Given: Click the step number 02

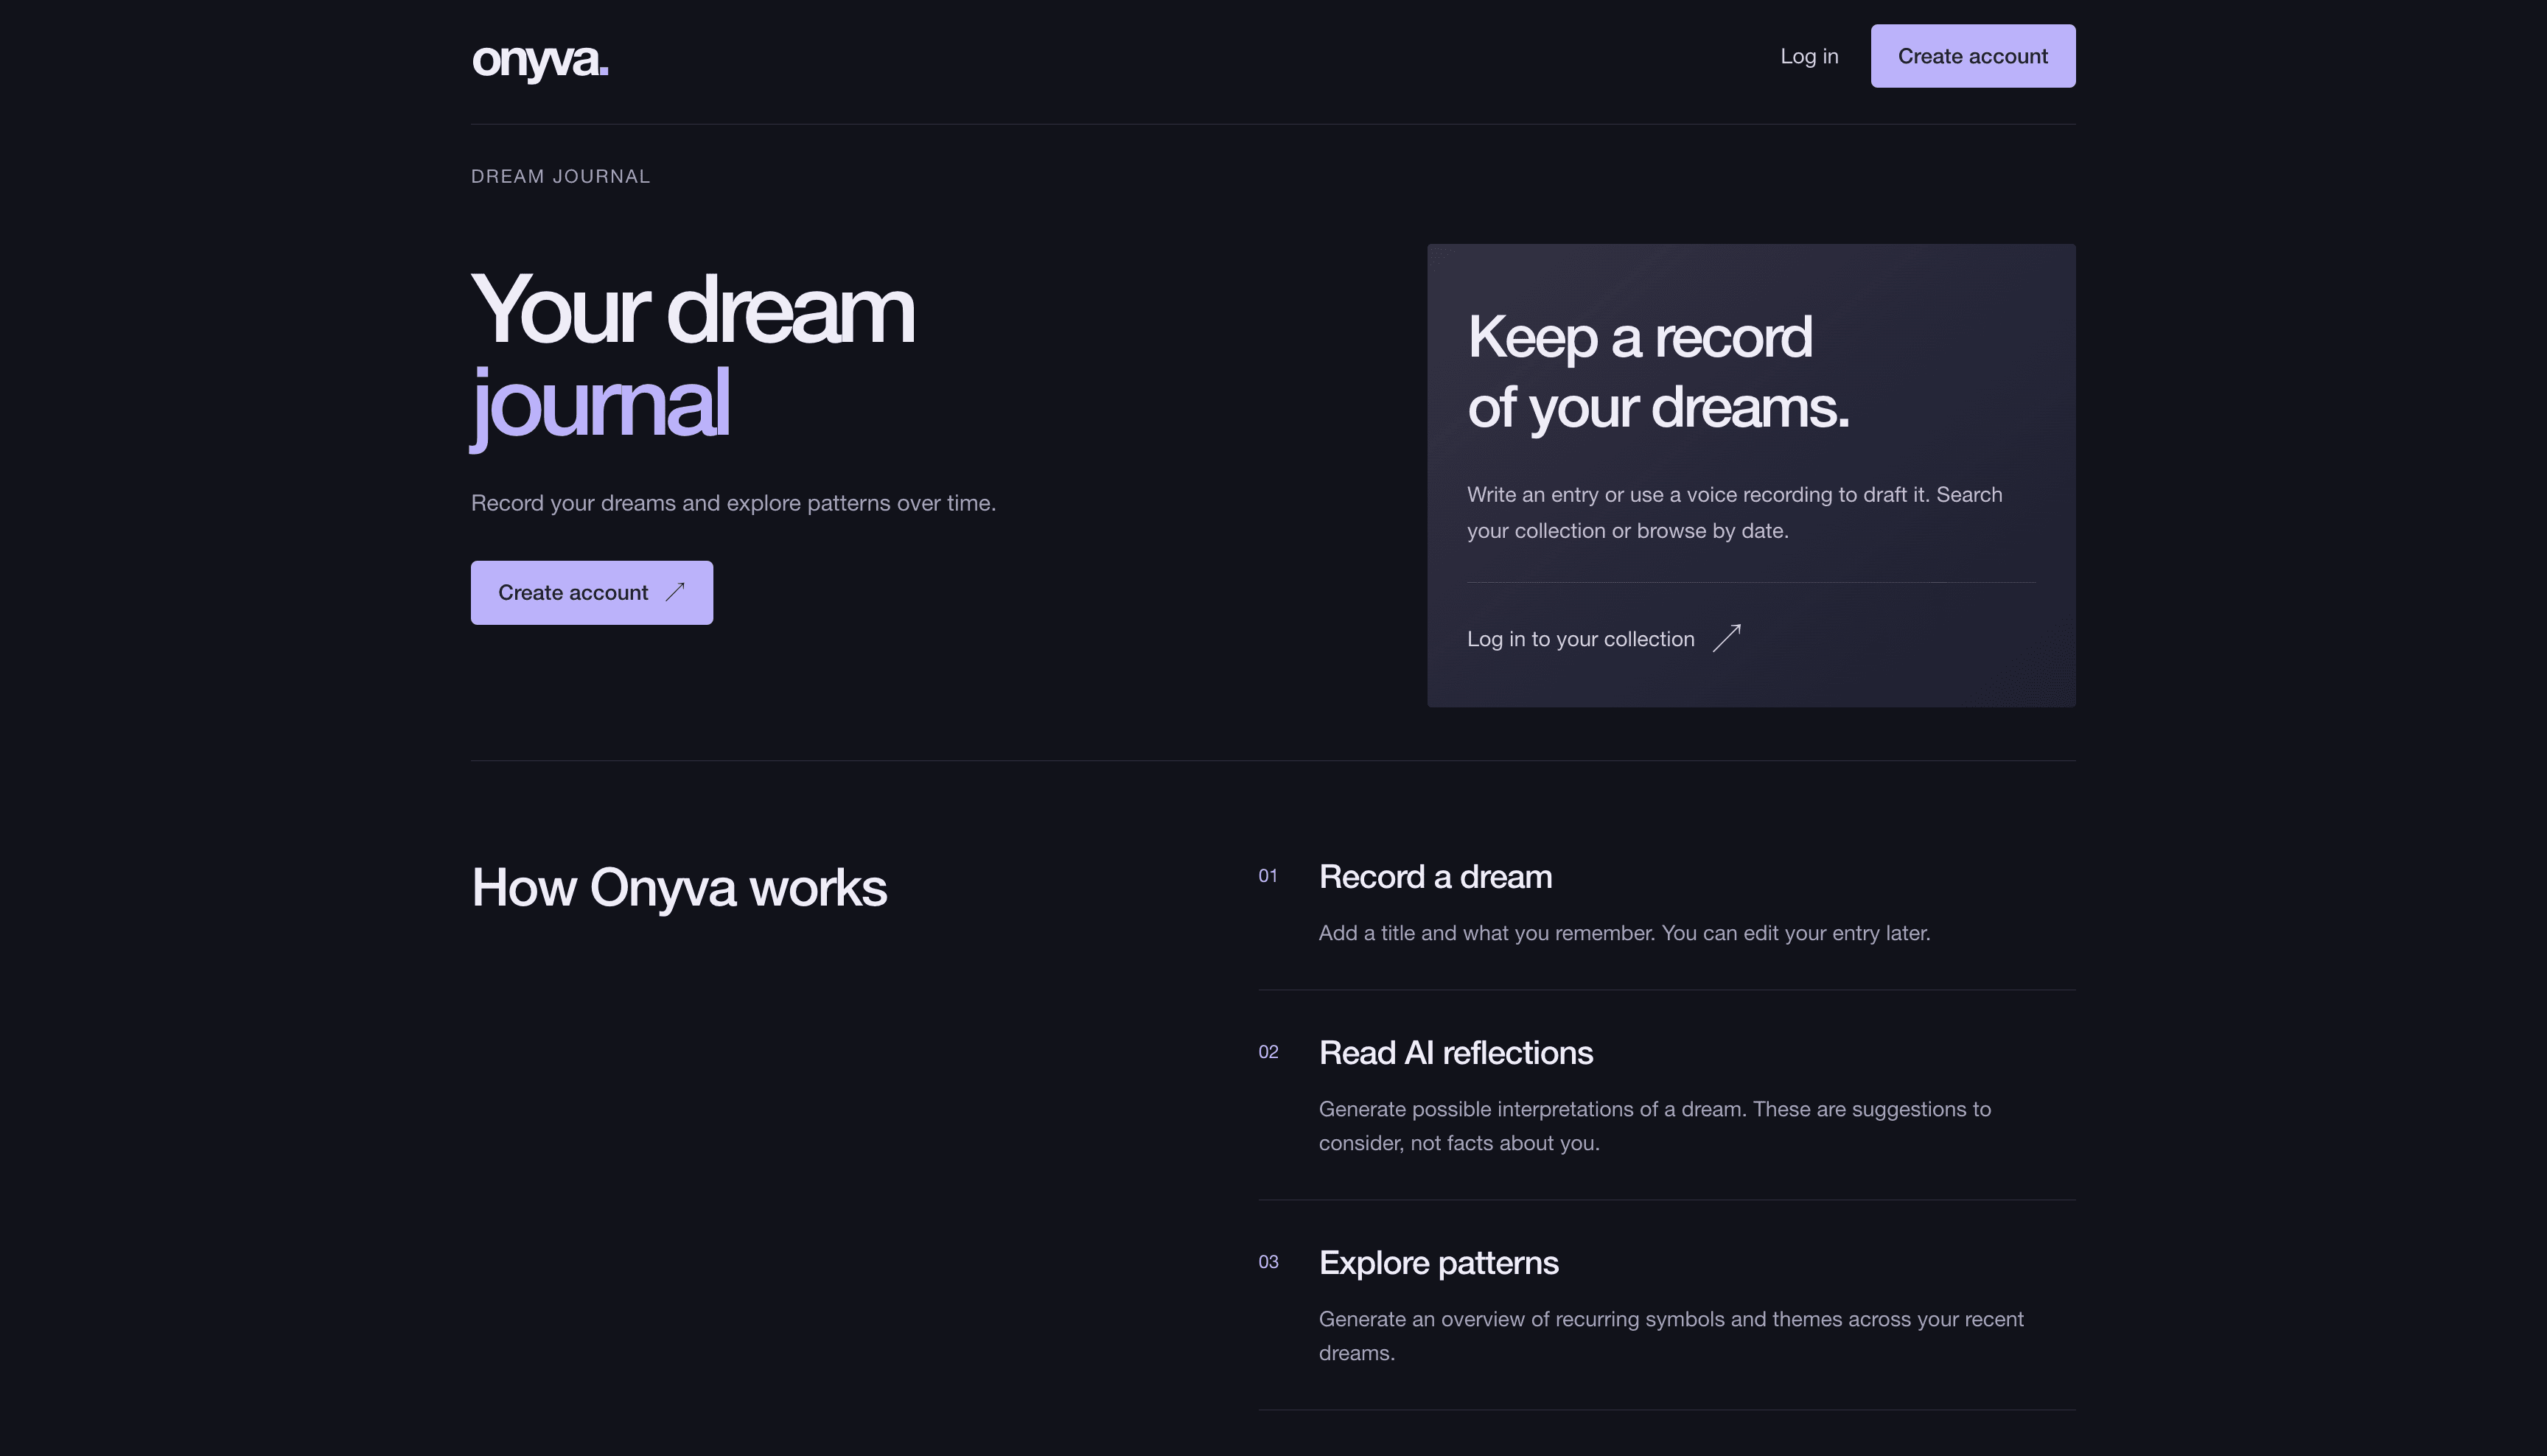Looking at the screenshot, I should 1268,1052.
